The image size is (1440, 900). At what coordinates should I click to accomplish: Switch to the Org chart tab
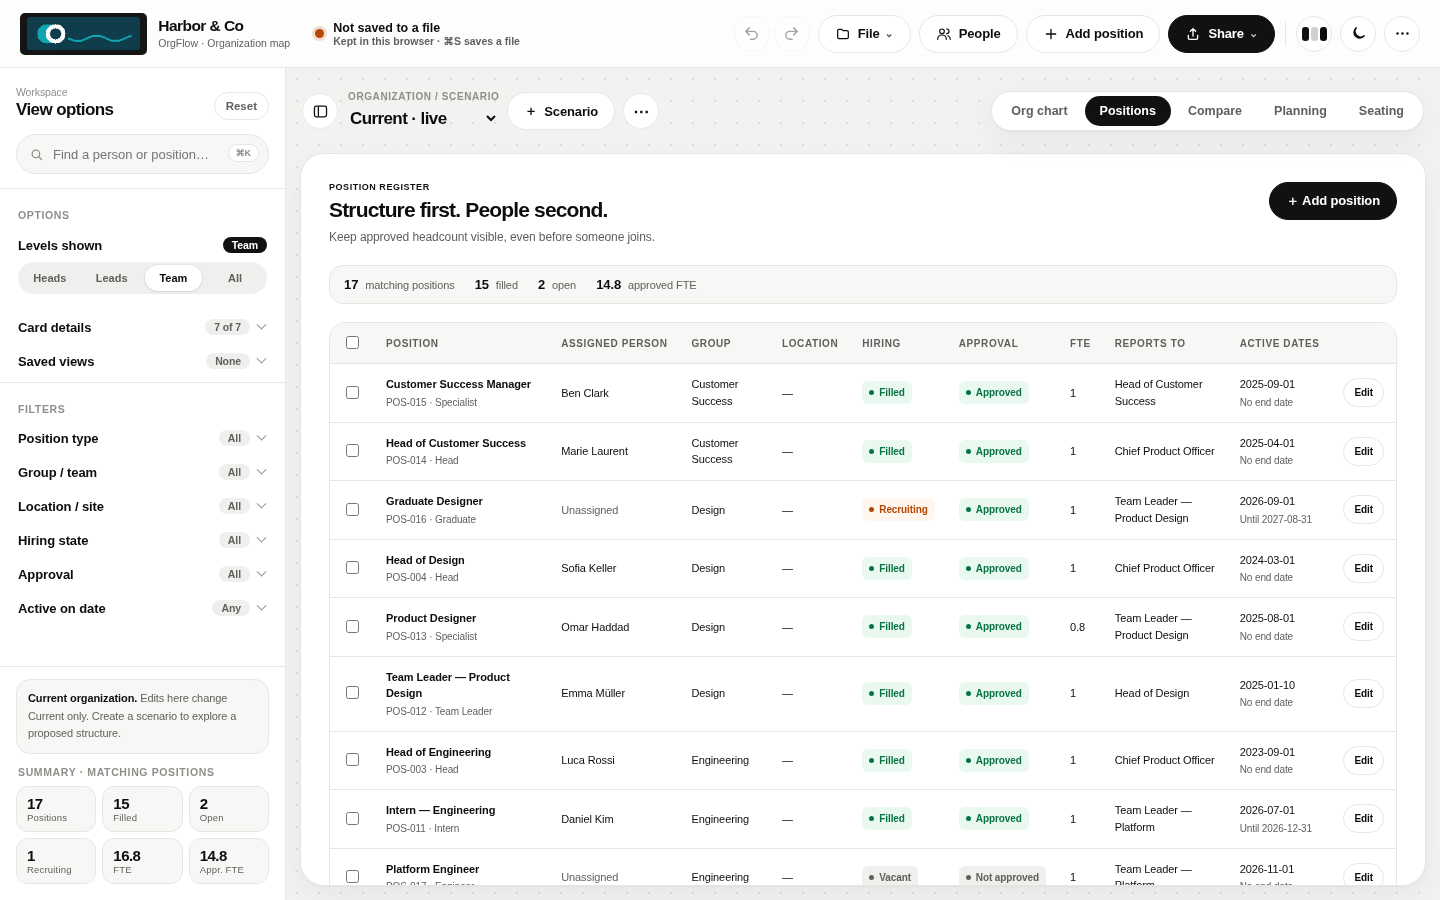(1039, 111)
